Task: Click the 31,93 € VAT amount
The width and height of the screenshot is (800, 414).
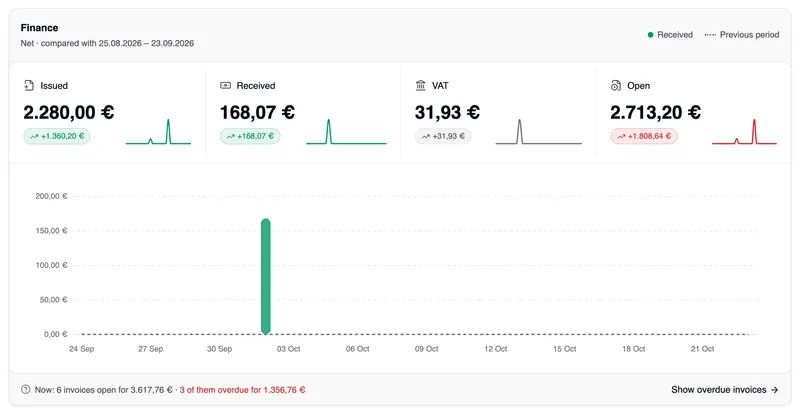Action: 447,112
